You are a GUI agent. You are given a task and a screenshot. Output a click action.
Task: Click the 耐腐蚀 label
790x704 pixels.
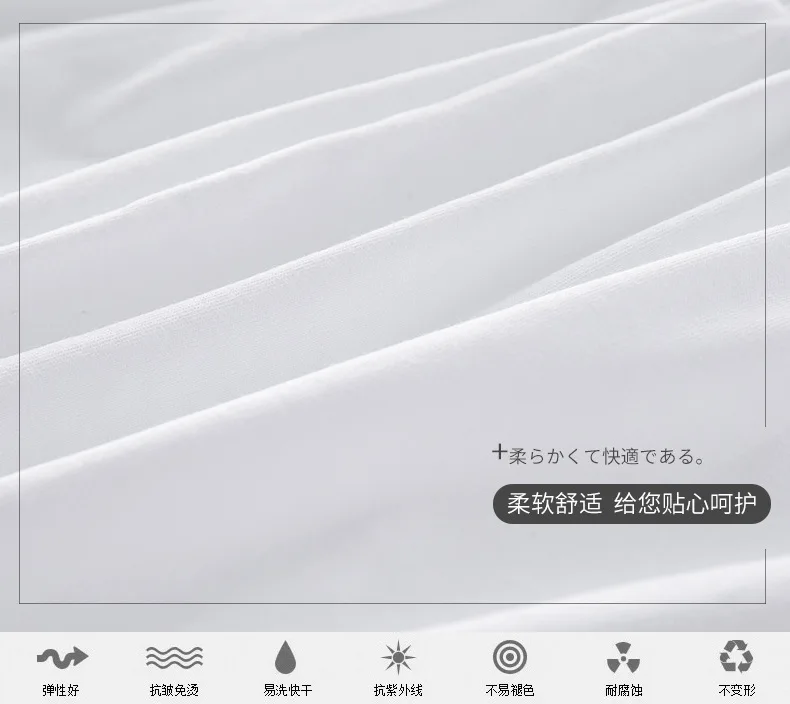[624, 690]
